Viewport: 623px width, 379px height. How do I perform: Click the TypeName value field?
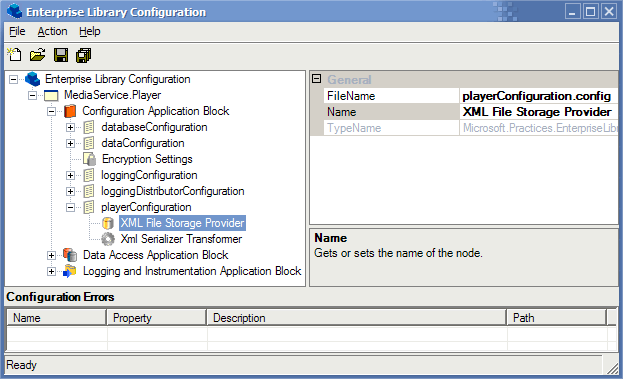coord(538,128)
